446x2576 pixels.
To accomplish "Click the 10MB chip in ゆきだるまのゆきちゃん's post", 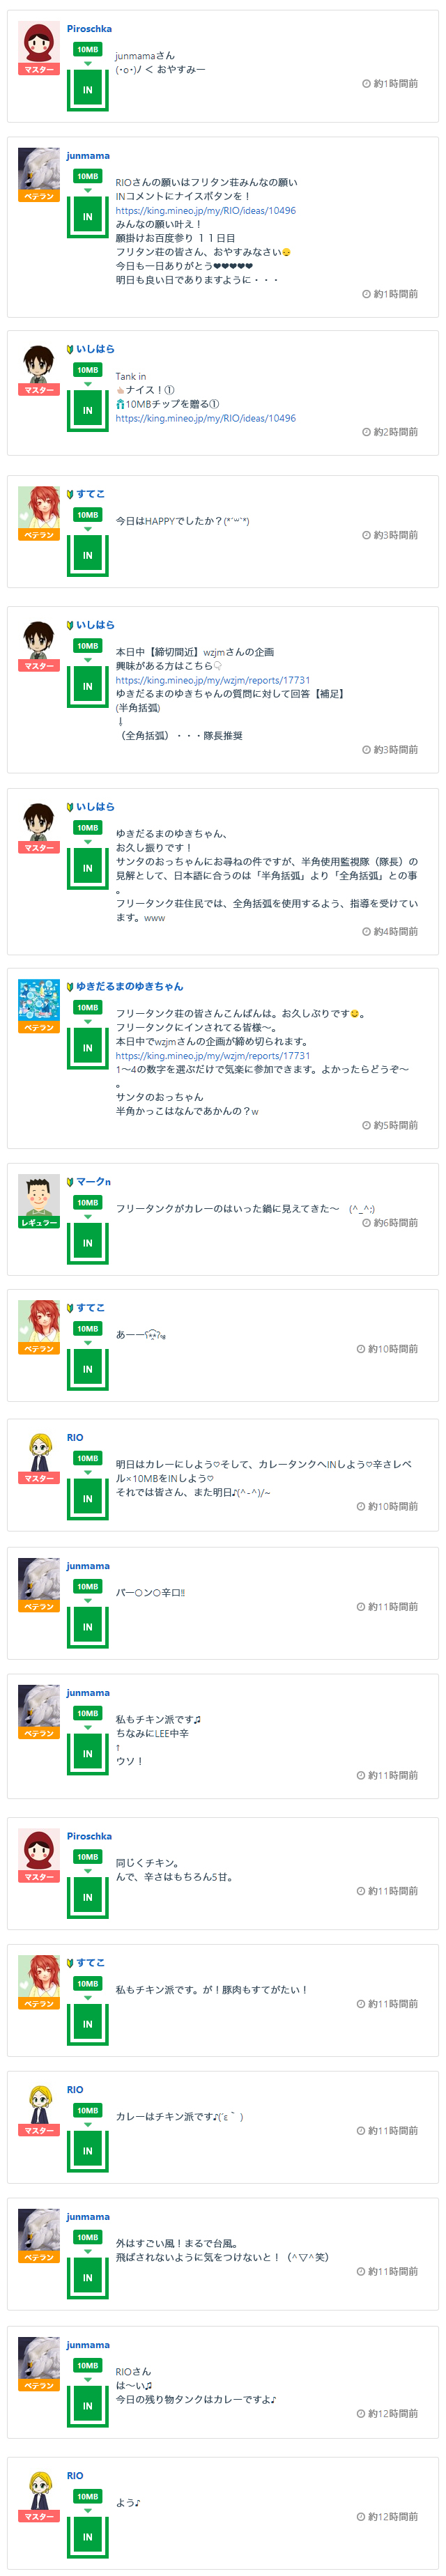I will [88, 1008].
